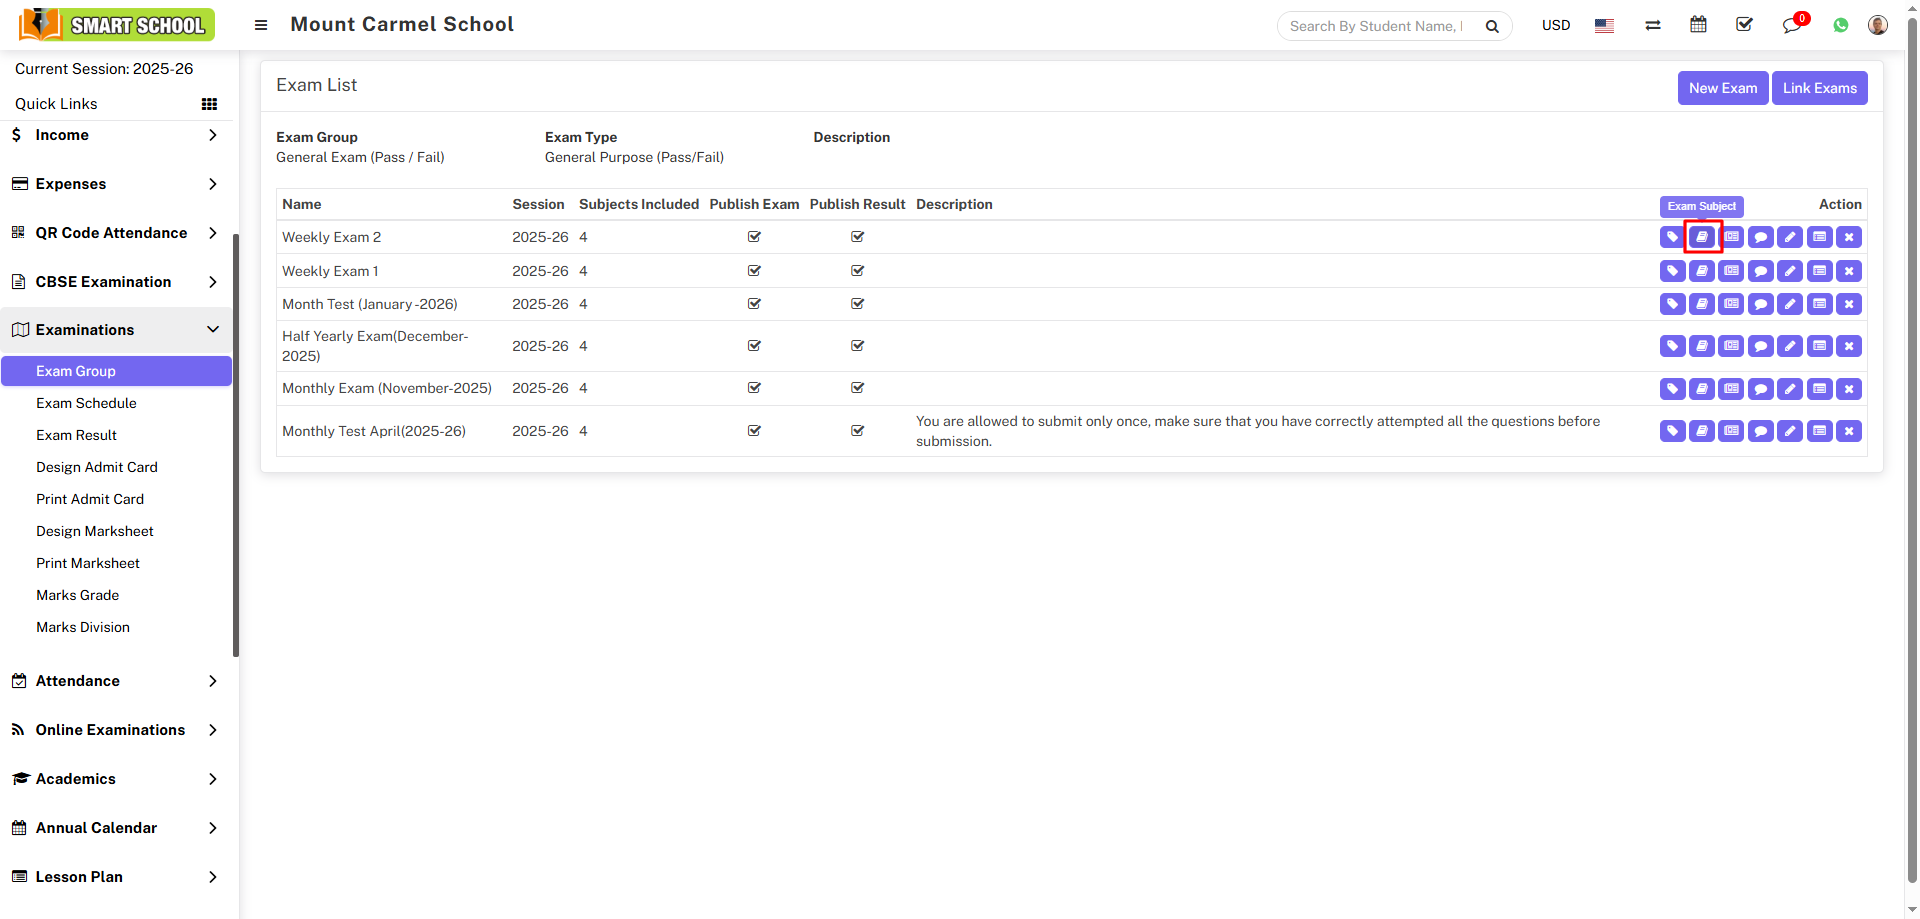Collapse the Examinations section in the sidebar

pyautogui.click(x=117, y=330)
